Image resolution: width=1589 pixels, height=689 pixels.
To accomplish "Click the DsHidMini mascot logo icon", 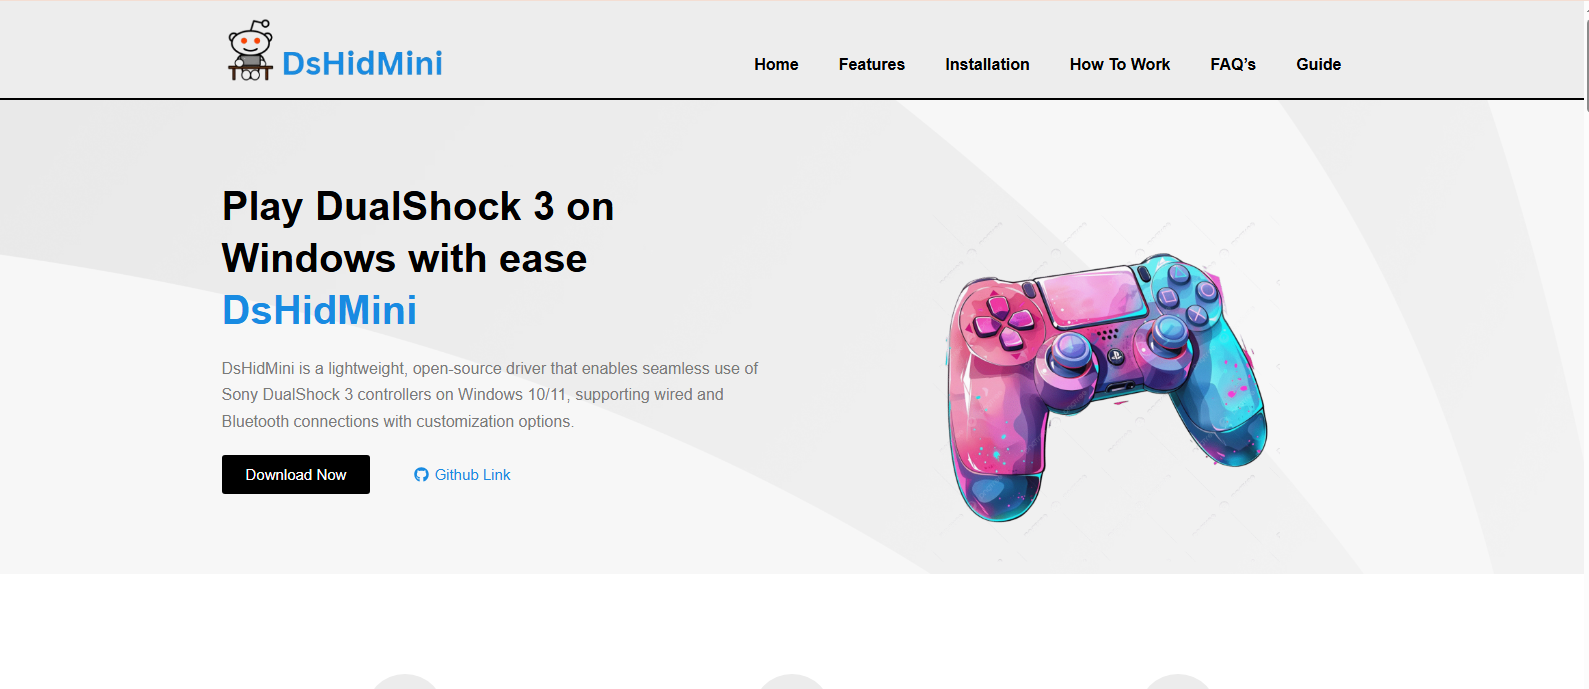I will (x=250, y=50).
